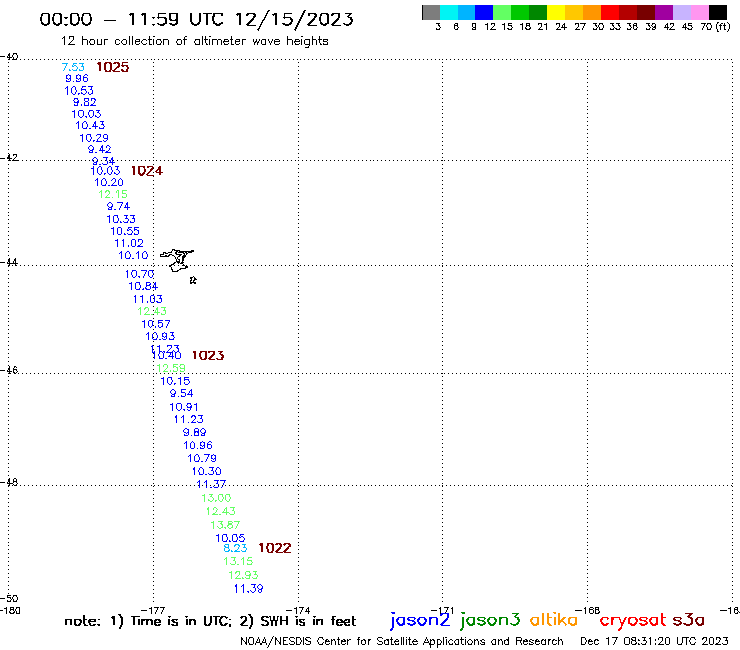Select the black swatch at legend end

click(718, 12)
